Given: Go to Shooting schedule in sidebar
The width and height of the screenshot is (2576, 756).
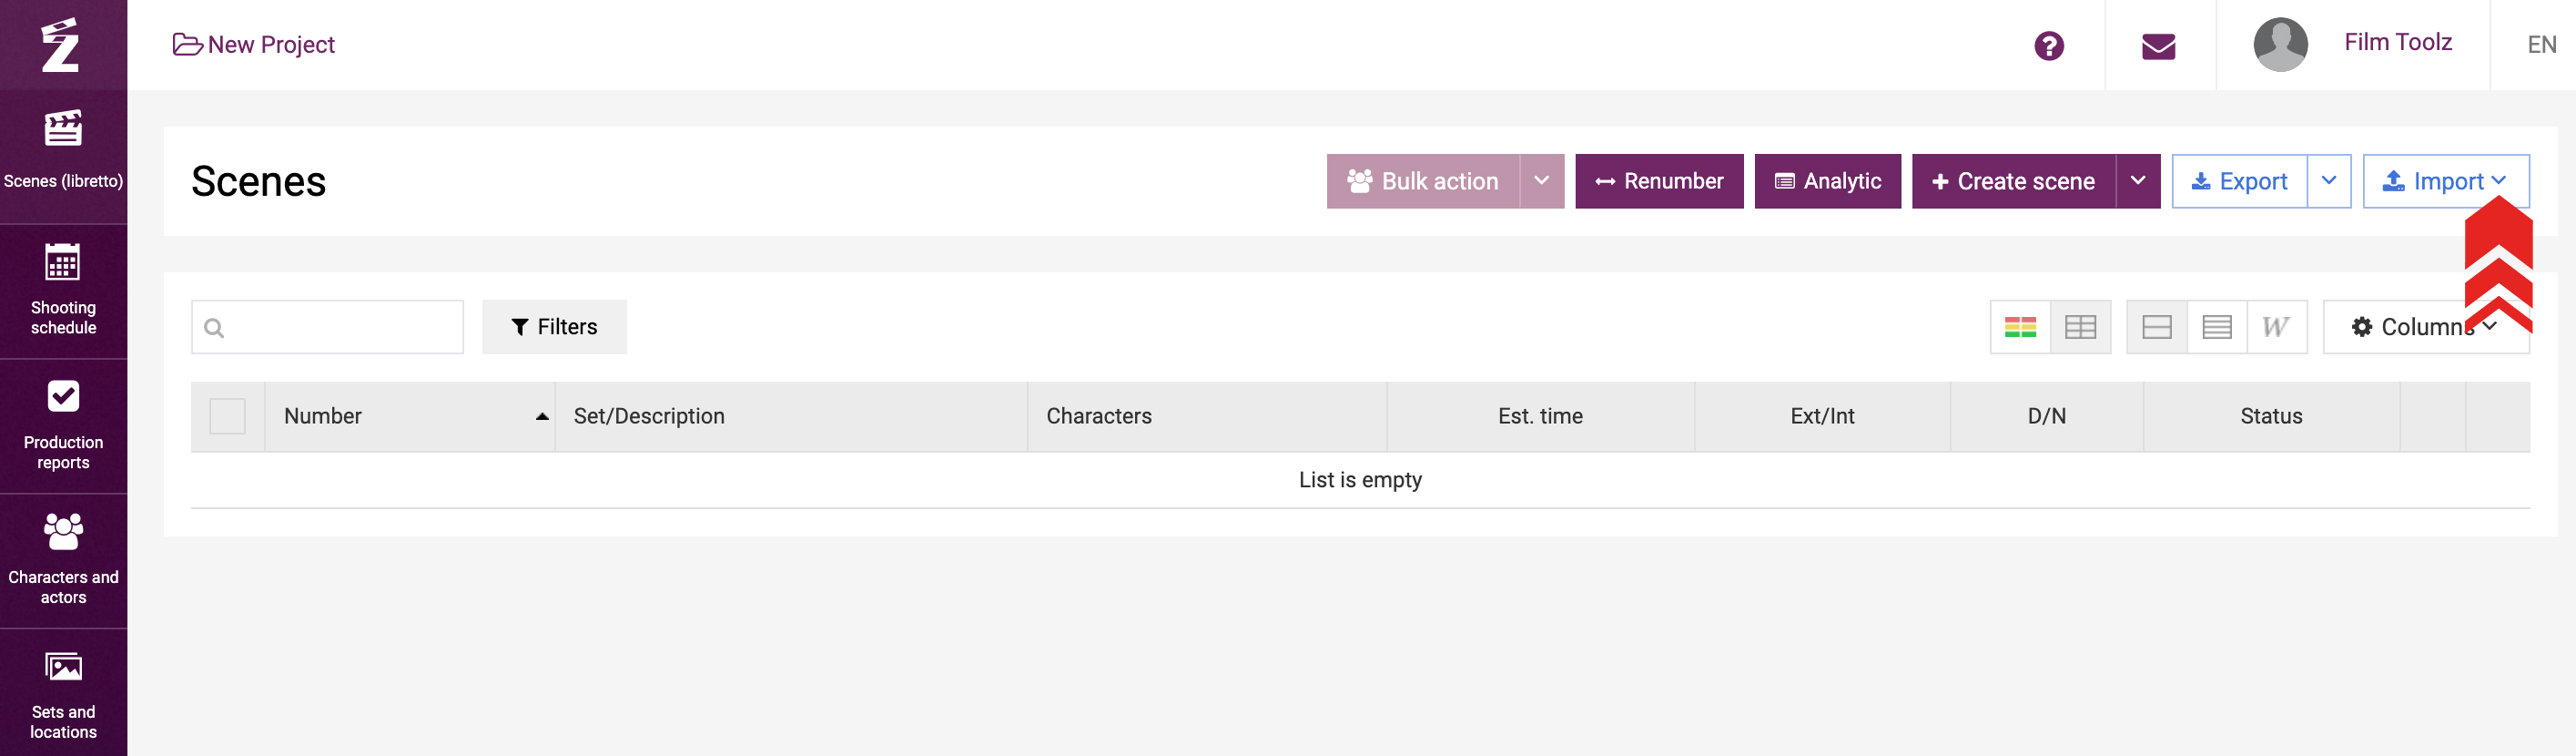Looking at the screenshot, I should coord(63,291).
